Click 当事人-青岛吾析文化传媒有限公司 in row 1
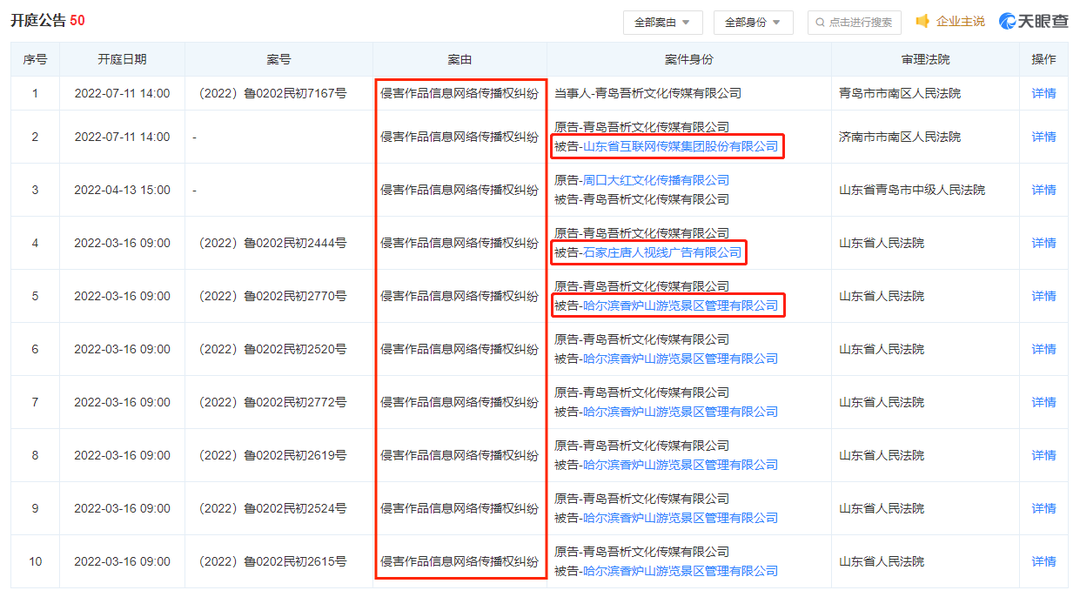Viewport: 1080px width, 597px height. [x=648, y=94]
